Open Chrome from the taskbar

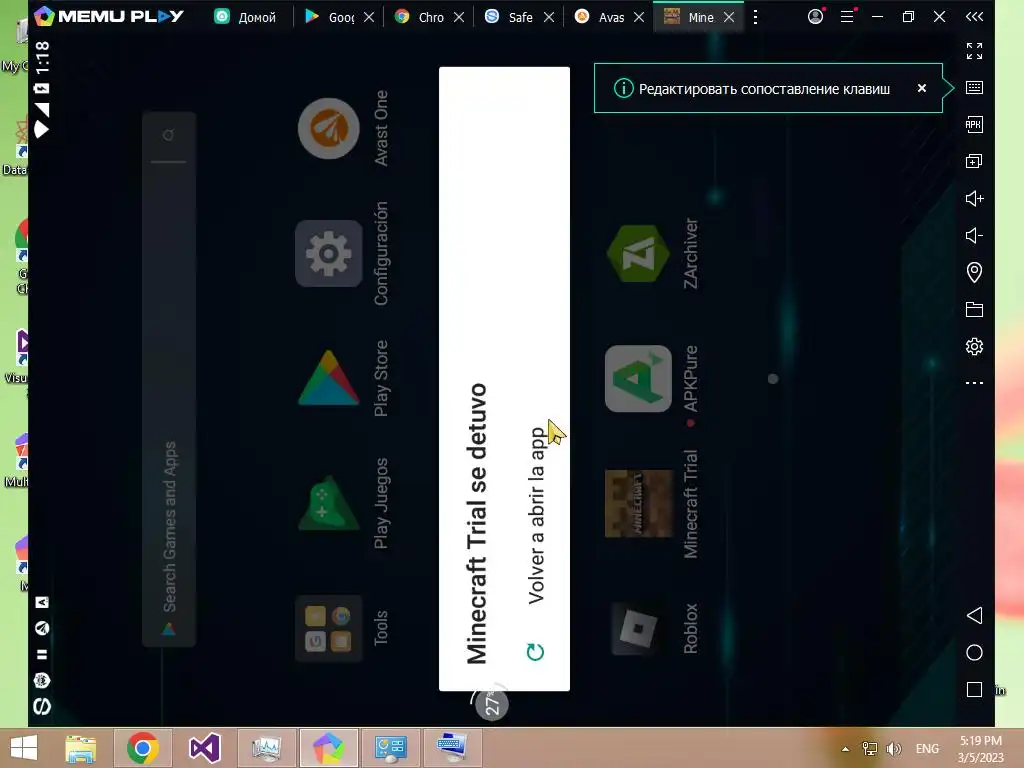coord(143,748)
